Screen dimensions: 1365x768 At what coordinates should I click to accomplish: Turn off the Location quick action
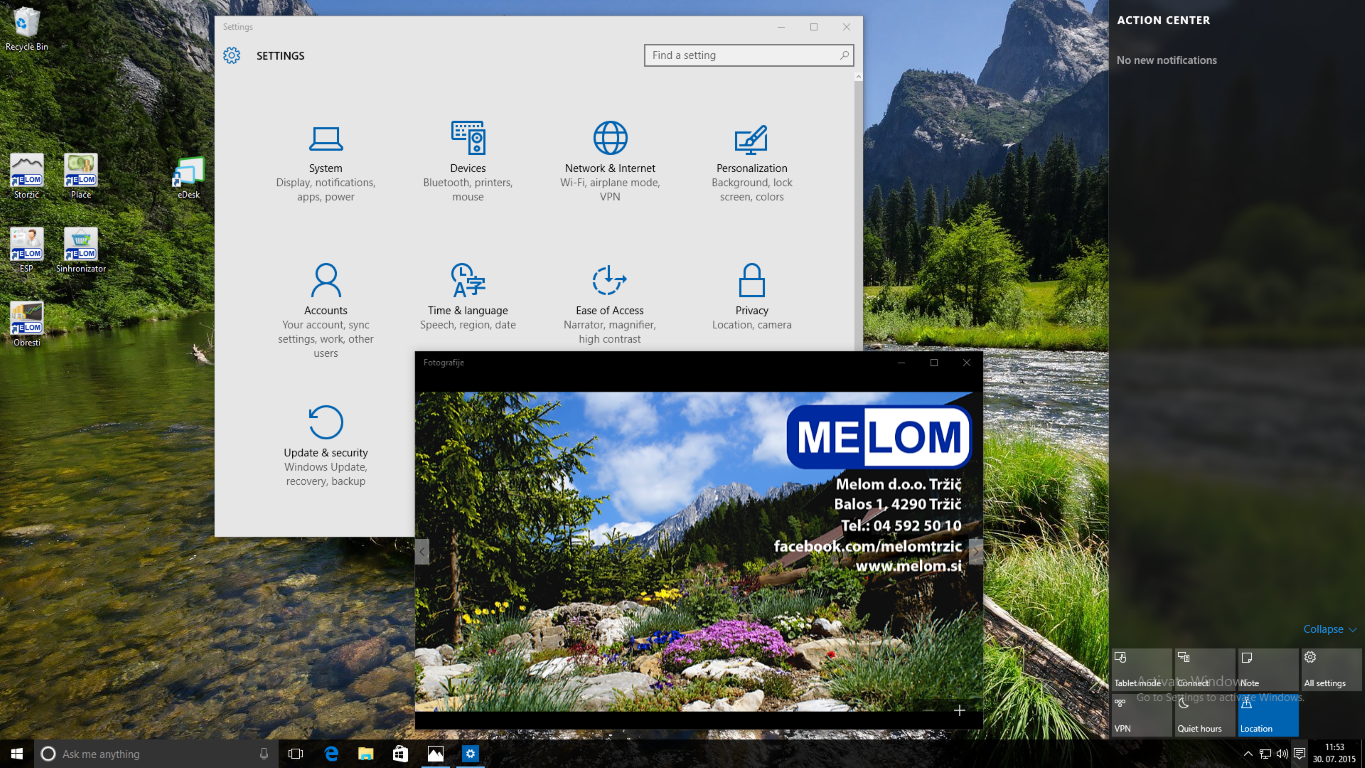tap(1267, 716)
